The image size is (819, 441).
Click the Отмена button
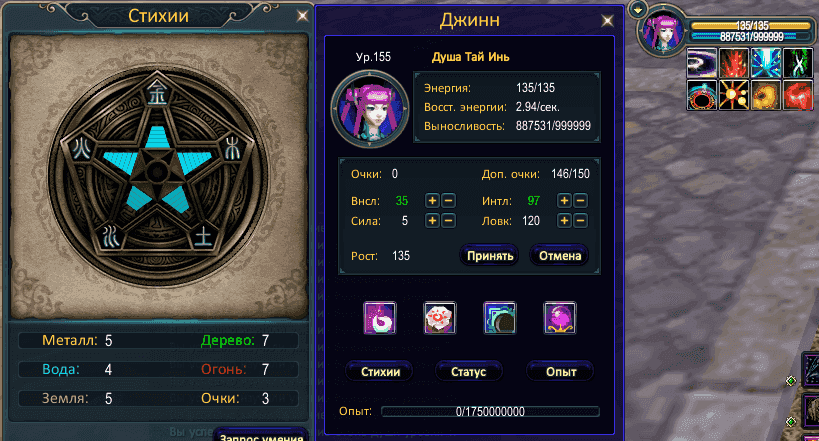(x=560, y=256)
